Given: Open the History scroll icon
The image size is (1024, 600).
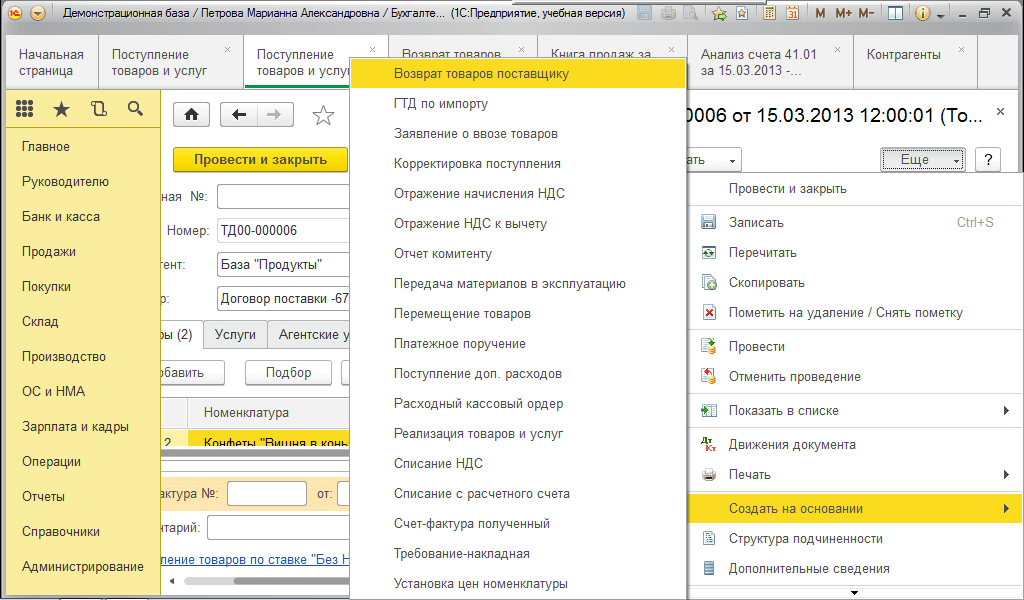Looking at the screenshot, I should (x=98, y=109).
